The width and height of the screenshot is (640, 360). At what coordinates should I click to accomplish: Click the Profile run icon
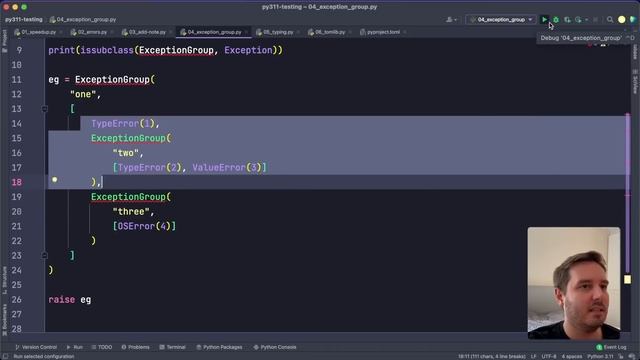578,20
